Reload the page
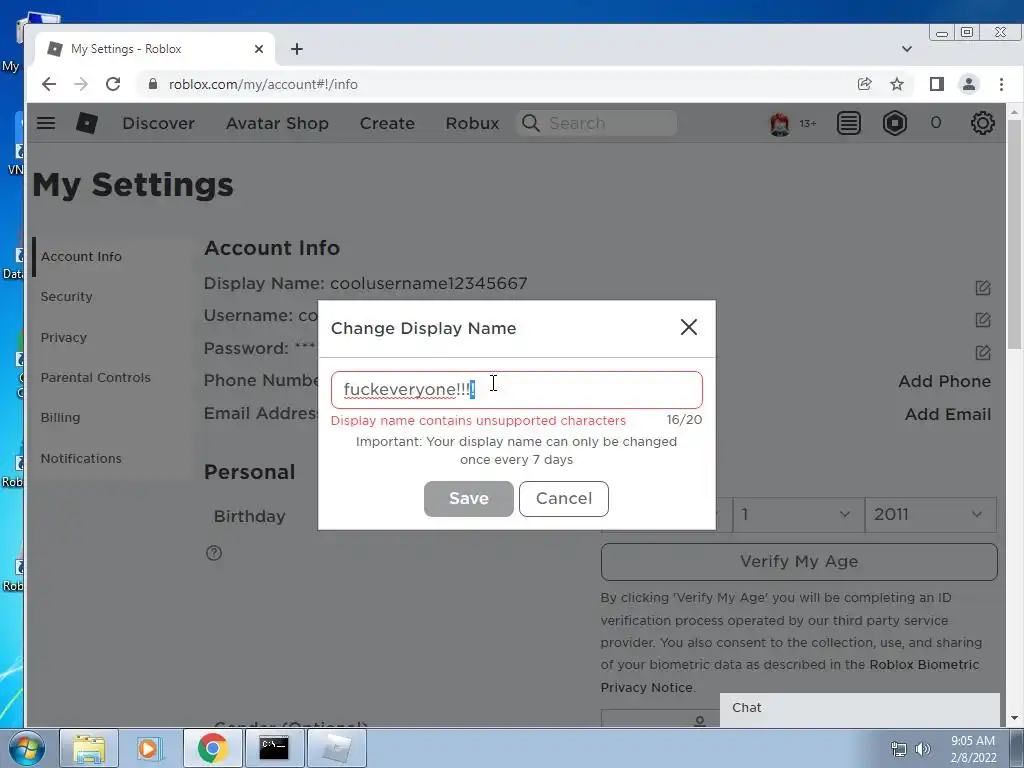 tap(113, 84)
